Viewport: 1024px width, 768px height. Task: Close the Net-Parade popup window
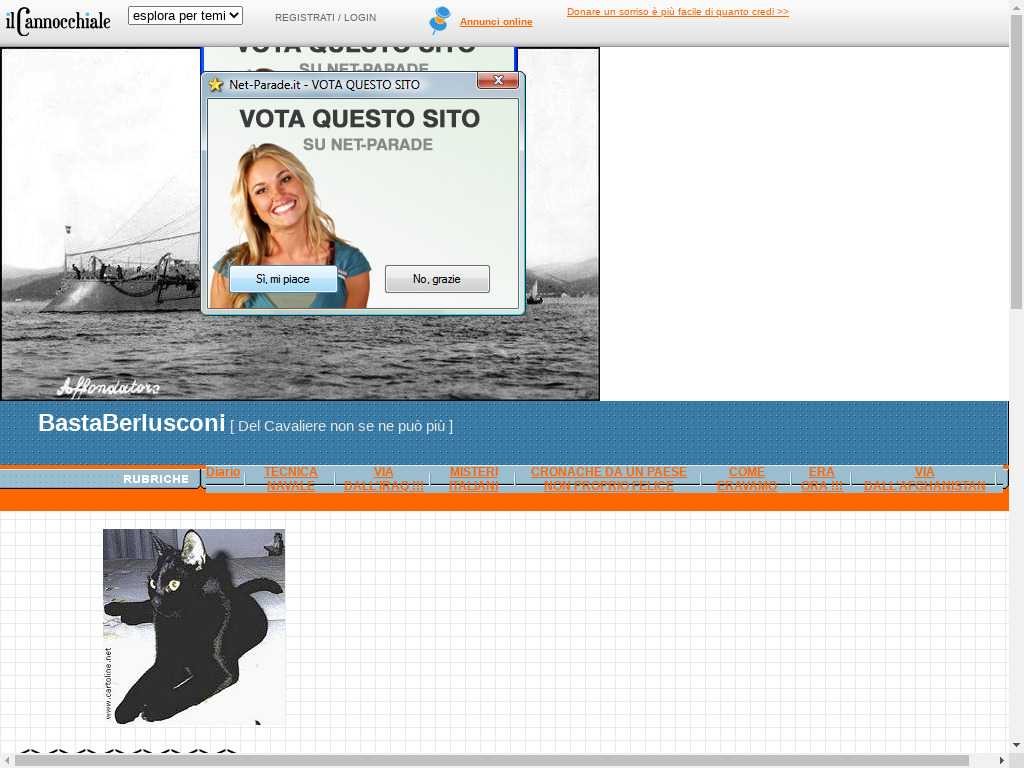(497, 81)
